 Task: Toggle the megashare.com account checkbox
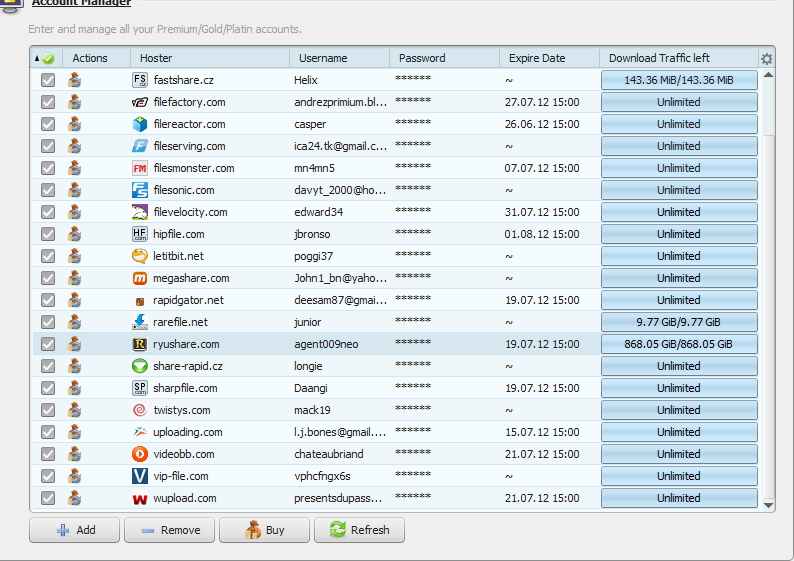coord(48,278)
